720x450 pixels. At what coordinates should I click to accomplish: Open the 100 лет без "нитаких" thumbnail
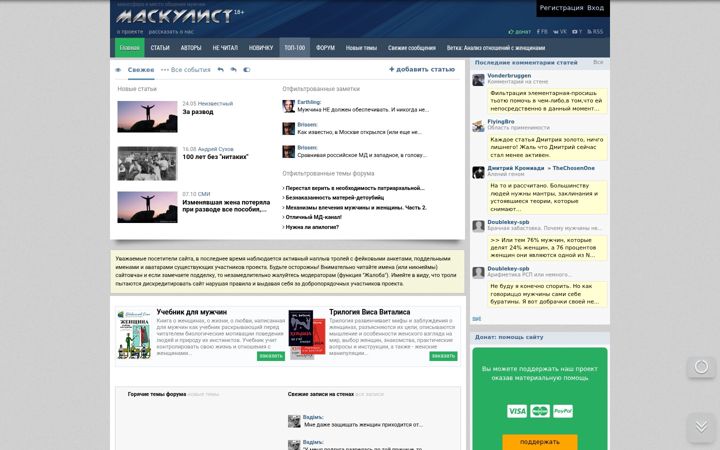click(x=147, y=163)
